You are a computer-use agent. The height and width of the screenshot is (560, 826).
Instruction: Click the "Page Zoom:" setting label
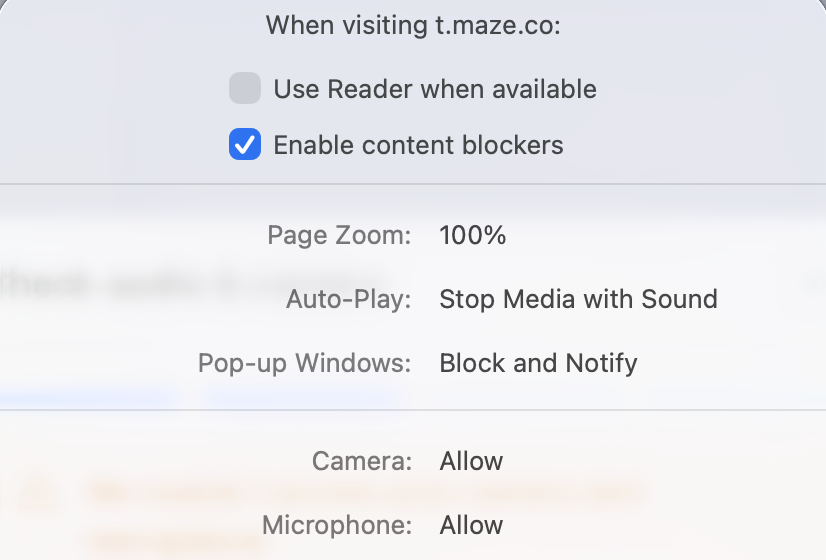(x=339, y=236)
